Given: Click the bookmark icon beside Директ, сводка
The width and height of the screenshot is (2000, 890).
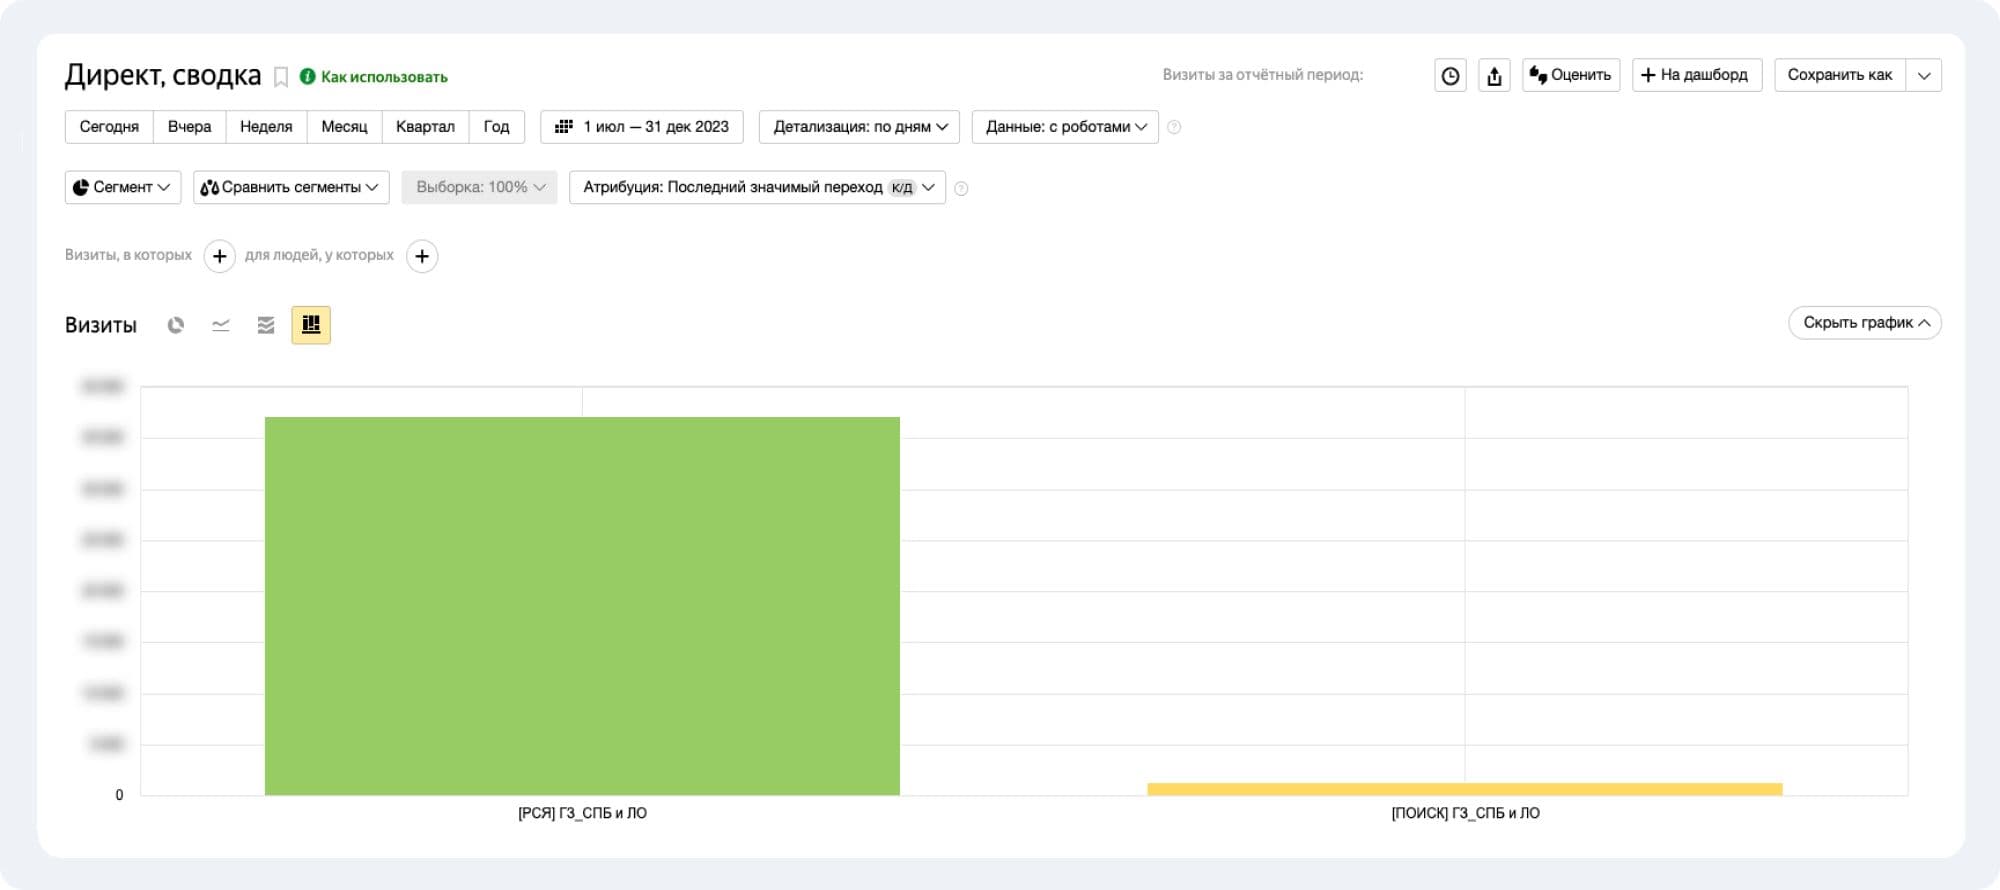Looking at the screenshot, I should coord(281,77).
